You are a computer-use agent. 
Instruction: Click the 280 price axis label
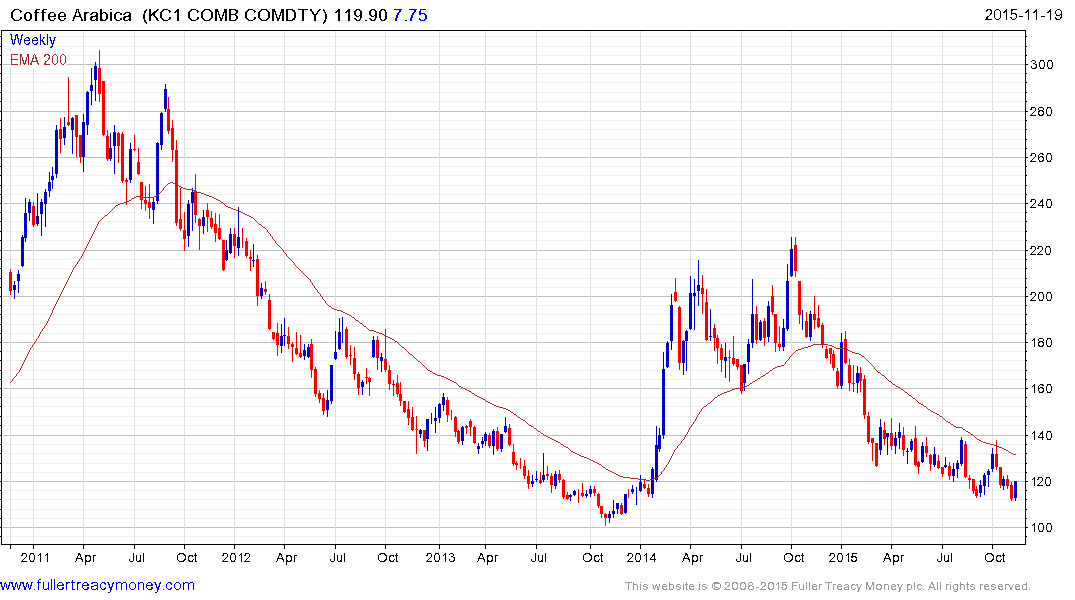click(x=1041, y=111)
